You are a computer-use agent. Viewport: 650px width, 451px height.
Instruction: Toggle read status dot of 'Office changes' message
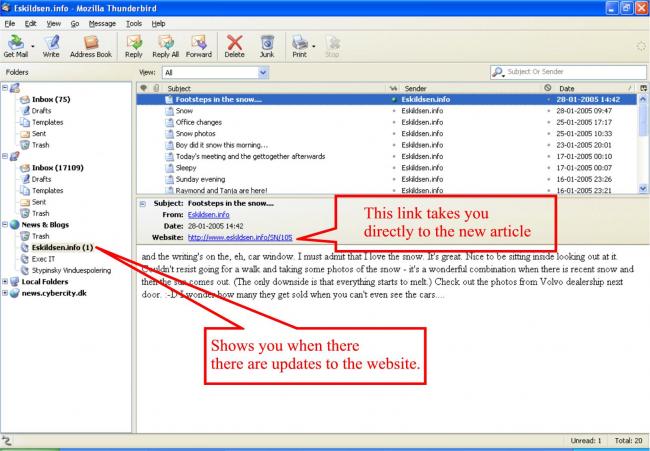tap(394, 122)
